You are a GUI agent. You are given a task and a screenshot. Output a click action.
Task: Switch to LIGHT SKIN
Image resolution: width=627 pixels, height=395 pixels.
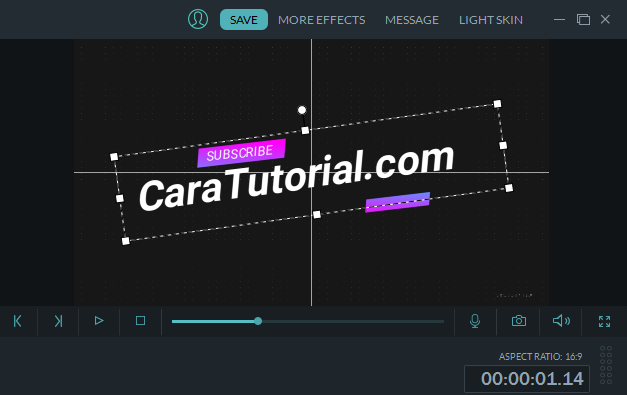tap(491, 20)
